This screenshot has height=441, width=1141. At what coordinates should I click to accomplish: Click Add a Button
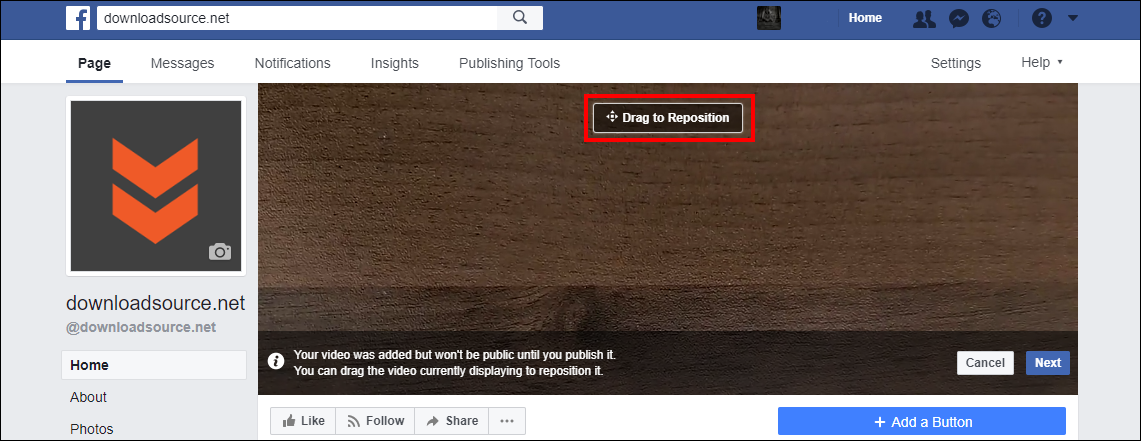tap(922, 422)
